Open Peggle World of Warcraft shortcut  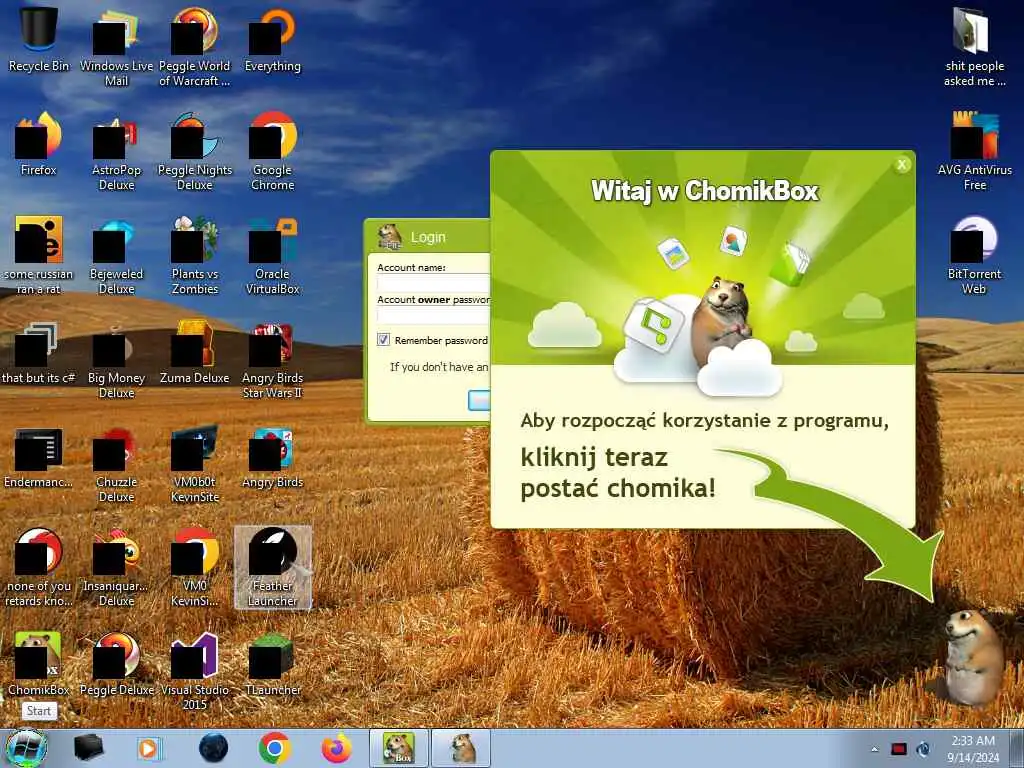[195, 46]
